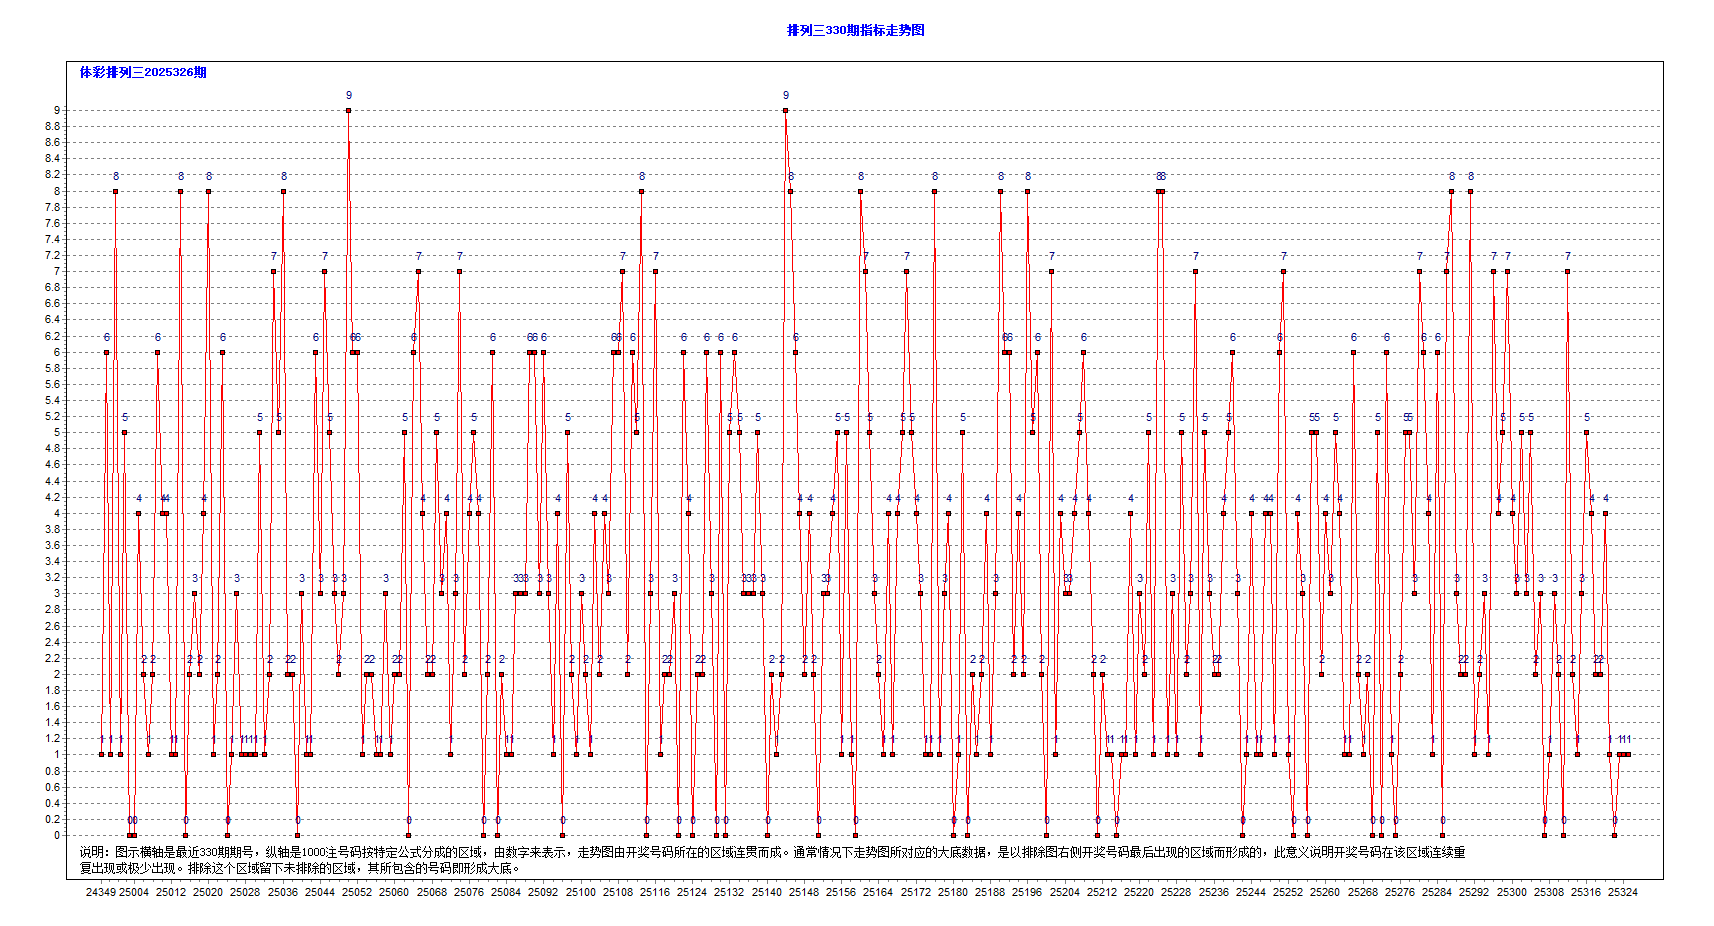The width and height of the screenshot is (1714, 926).
Task: Click the y-axis label 8.8
Action: coord(52,127)
